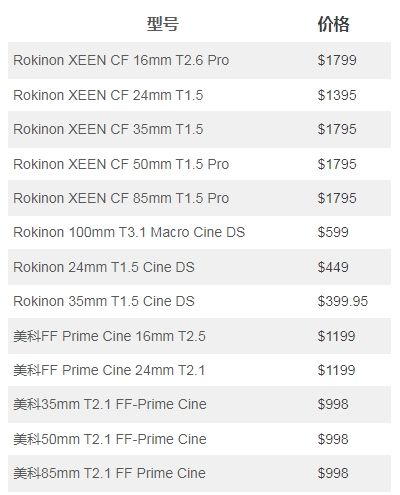Click the 价格 column header
400x495 pixels.
tap(333, 24)
